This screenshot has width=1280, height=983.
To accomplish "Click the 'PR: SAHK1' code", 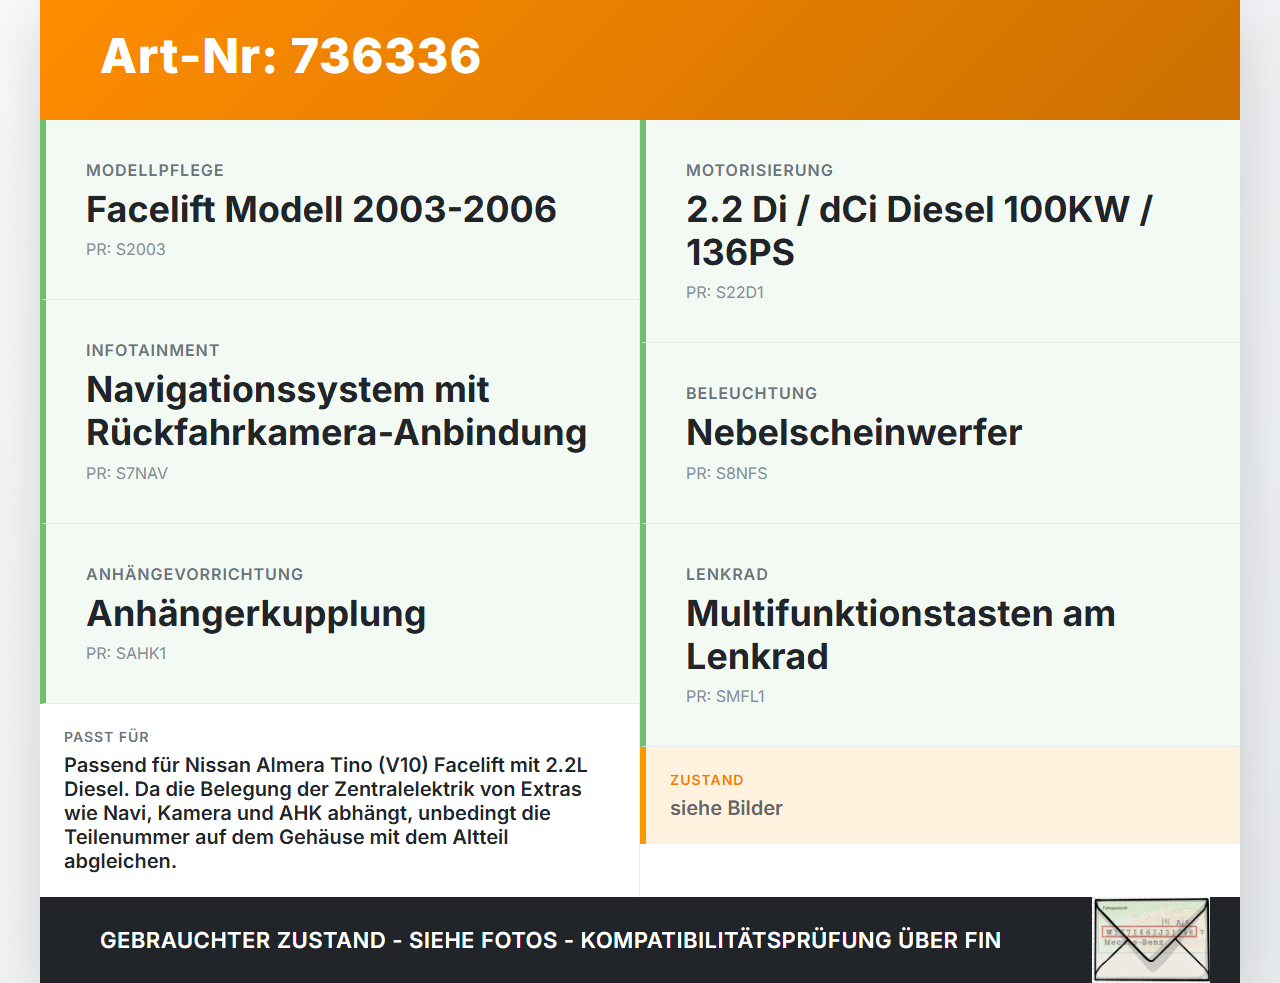I will (x=126, y=653).
